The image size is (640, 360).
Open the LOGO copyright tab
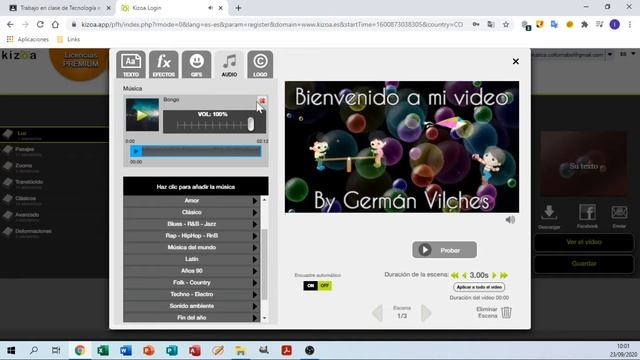pyautogui.click(x=260, y=64)
